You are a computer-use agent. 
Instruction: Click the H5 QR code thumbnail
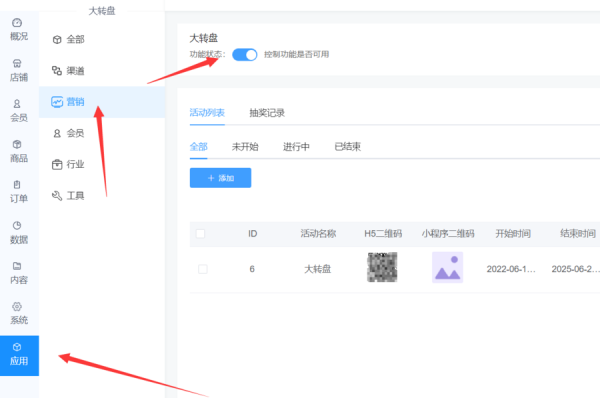coord(382,267)
